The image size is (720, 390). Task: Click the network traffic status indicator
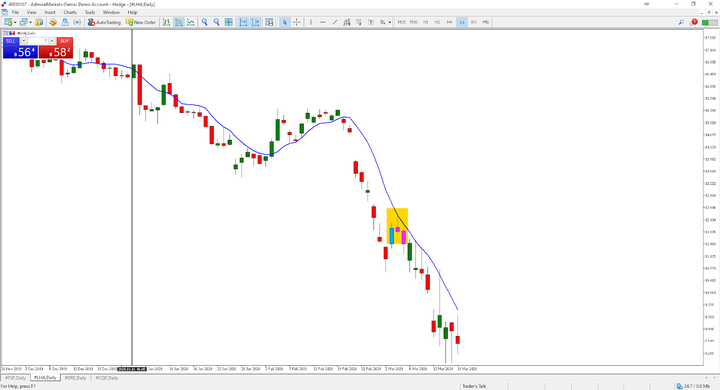694,386
